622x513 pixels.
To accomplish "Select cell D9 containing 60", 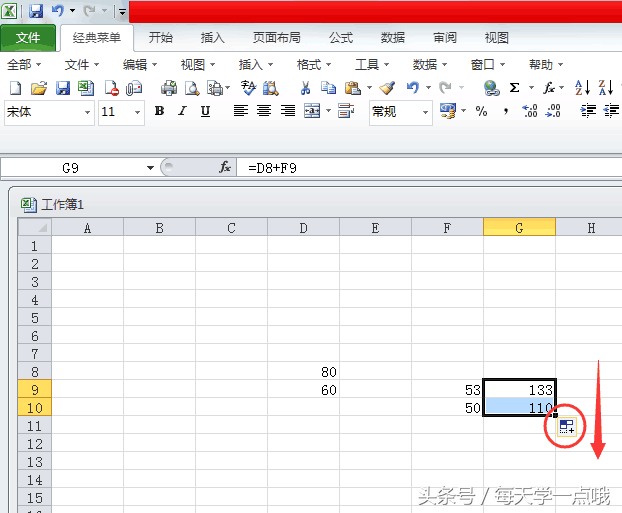I will (303, 390).
